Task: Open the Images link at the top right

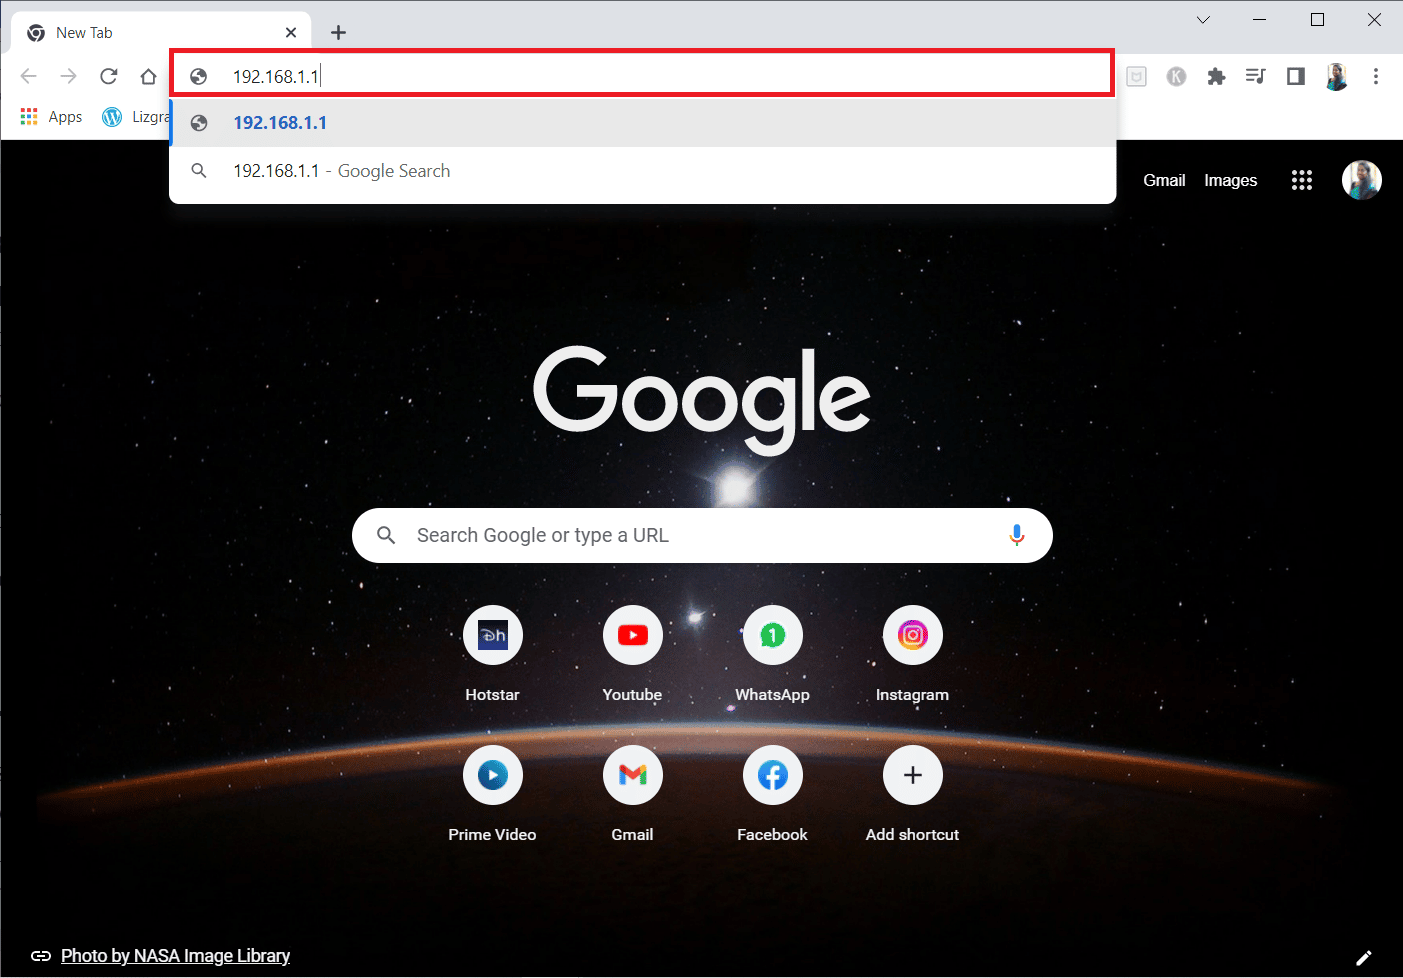Action: tap(1230, 180)
